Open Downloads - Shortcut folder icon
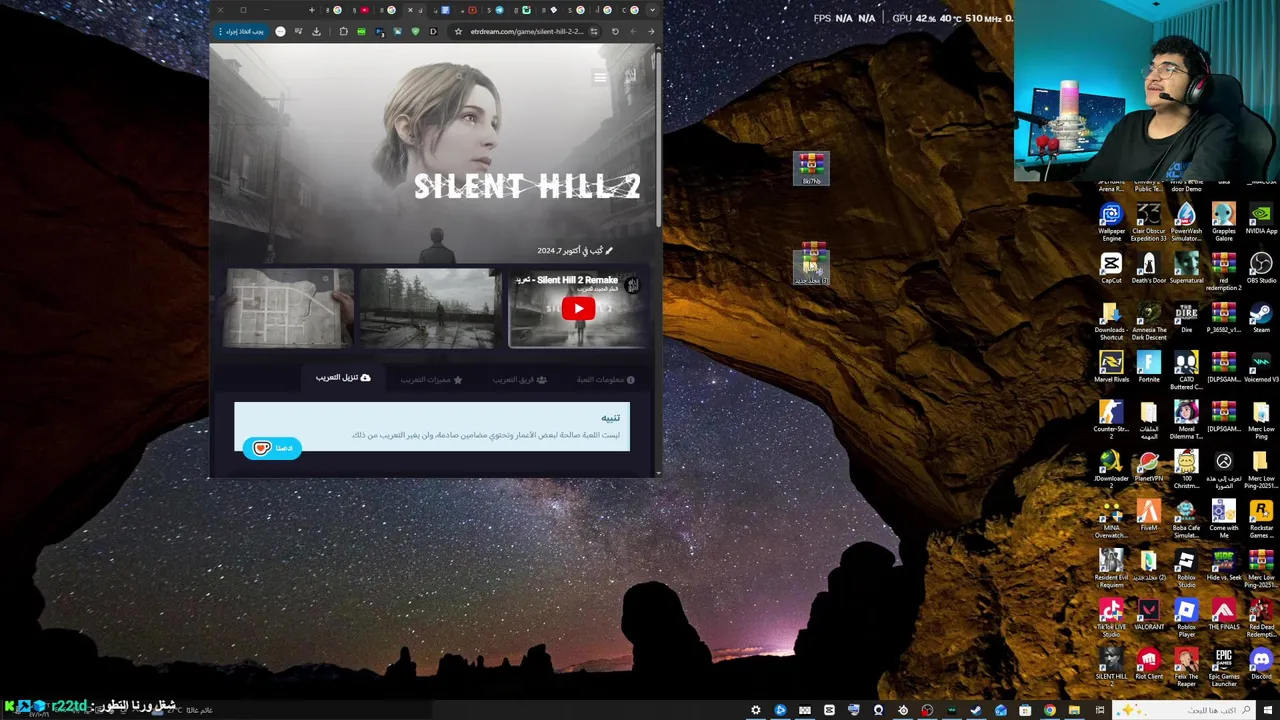This screenshot has width=1280, height=720. [x=1111, y=321]
